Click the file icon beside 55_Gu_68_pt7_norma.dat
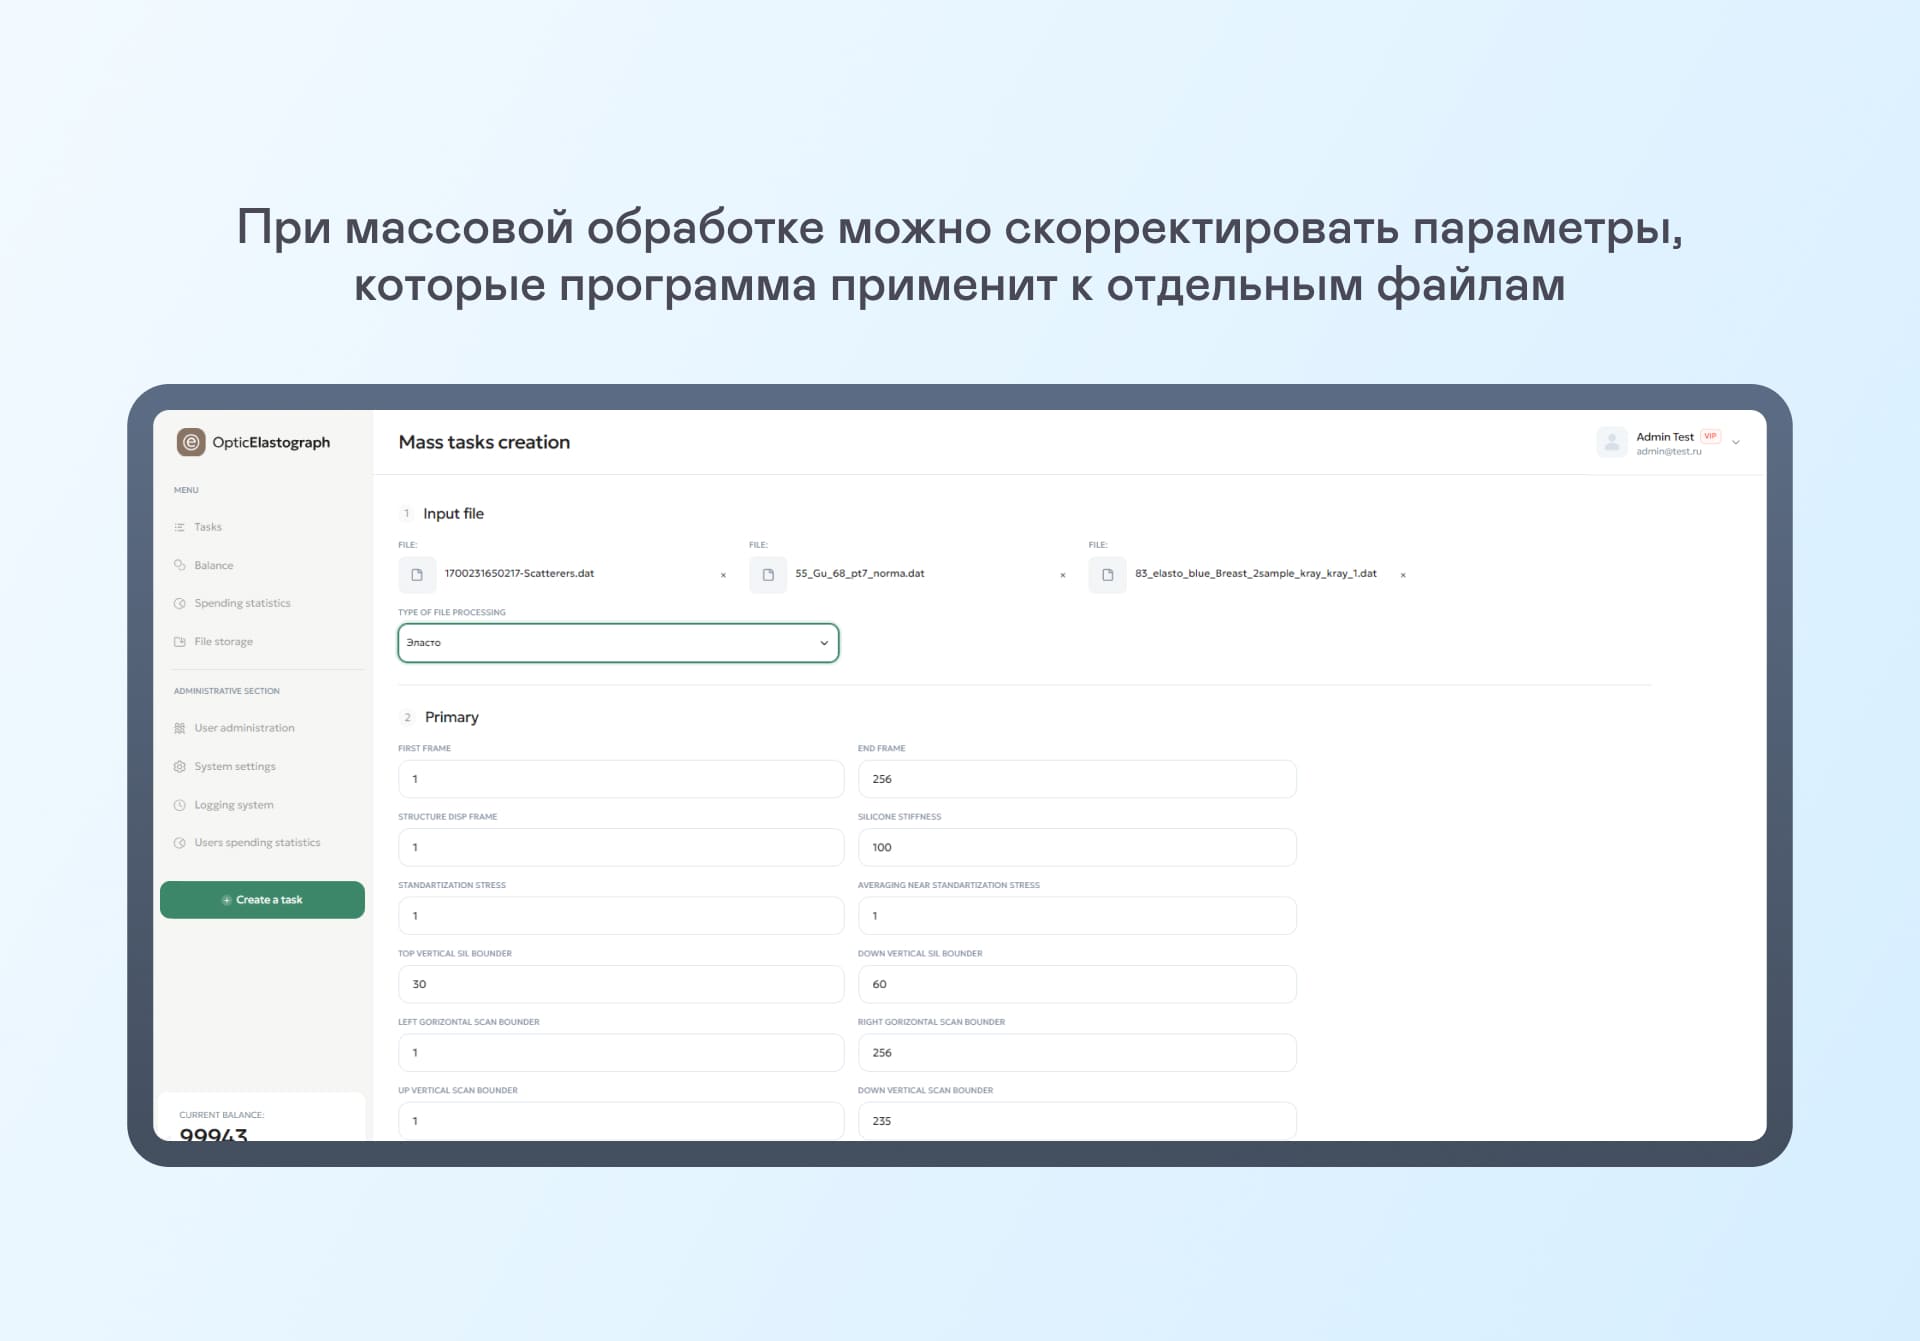1920x1341 pixels. [768, 575]
